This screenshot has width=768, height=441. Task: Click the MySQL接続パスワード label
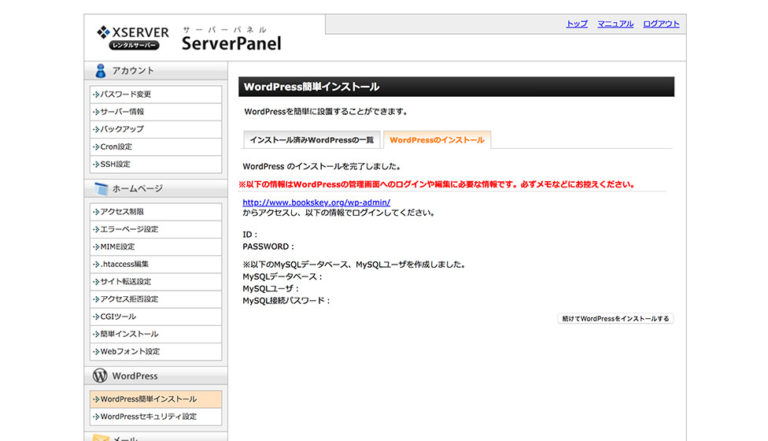pos(287,300)
